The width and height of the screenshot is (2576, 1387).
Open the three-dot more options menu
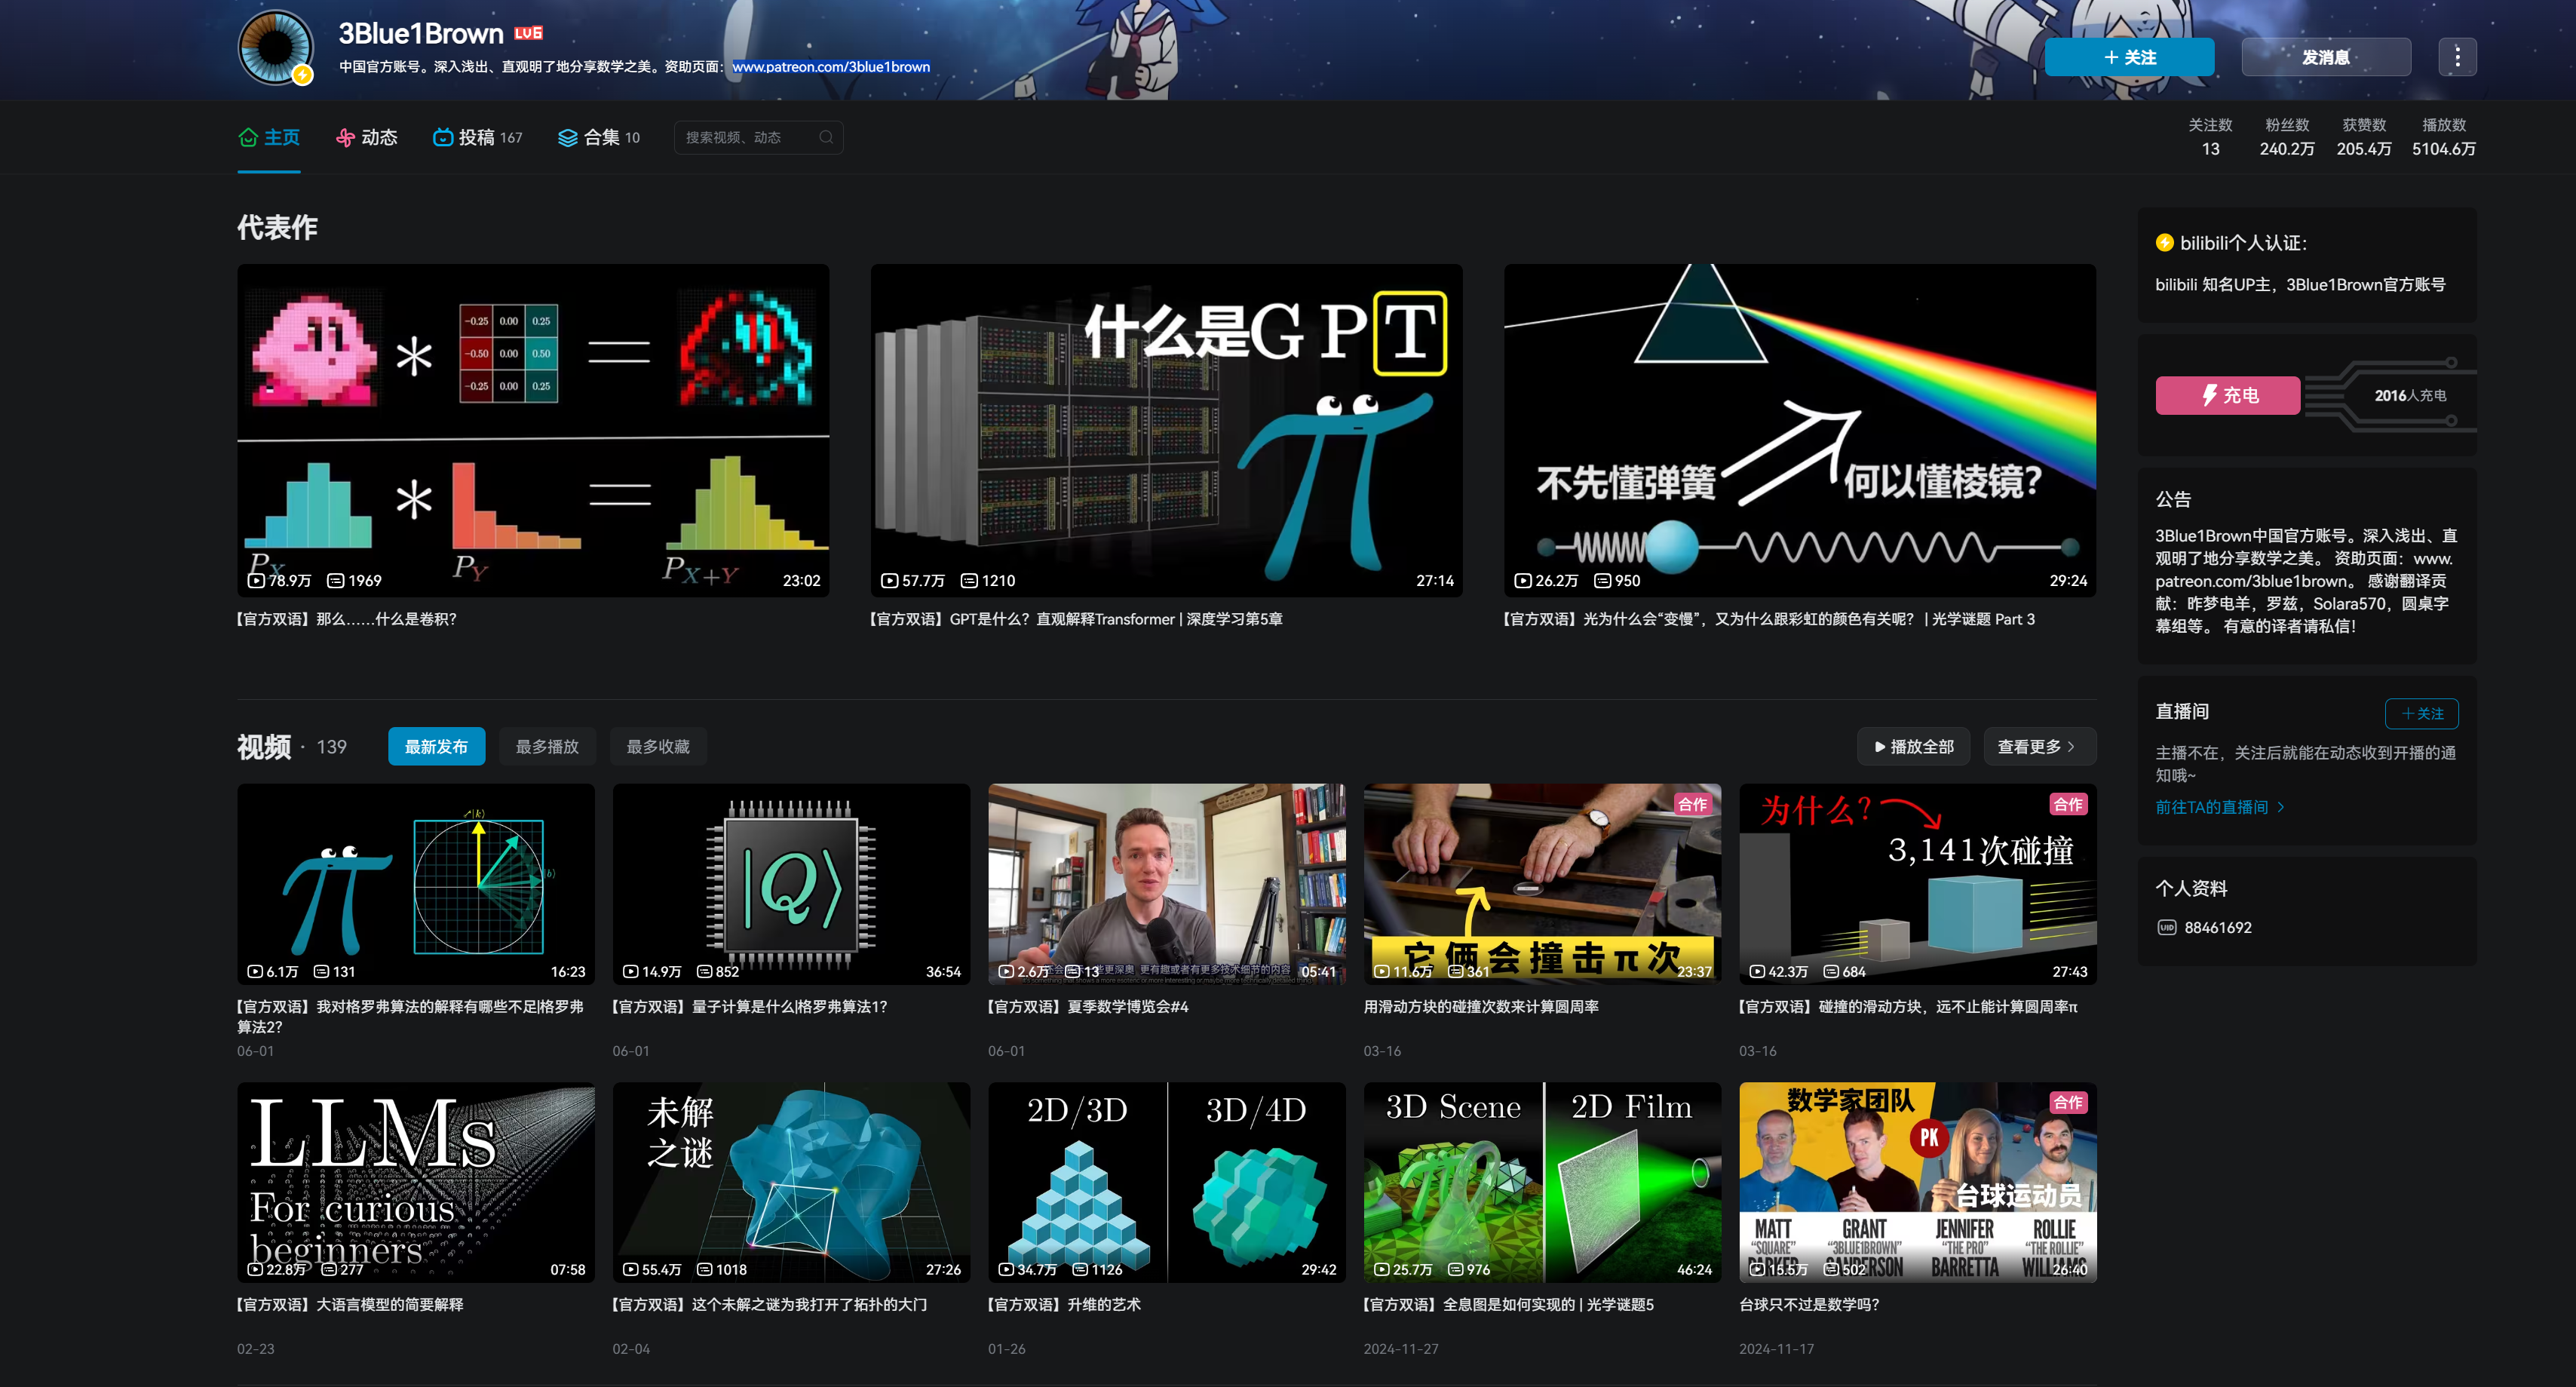pyautogui.click(x=2457, y=57)
